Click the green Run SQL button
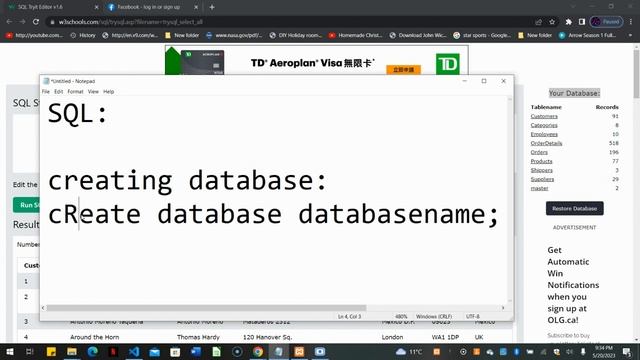This screenshot has height=360, width=640. click(27, 205)
